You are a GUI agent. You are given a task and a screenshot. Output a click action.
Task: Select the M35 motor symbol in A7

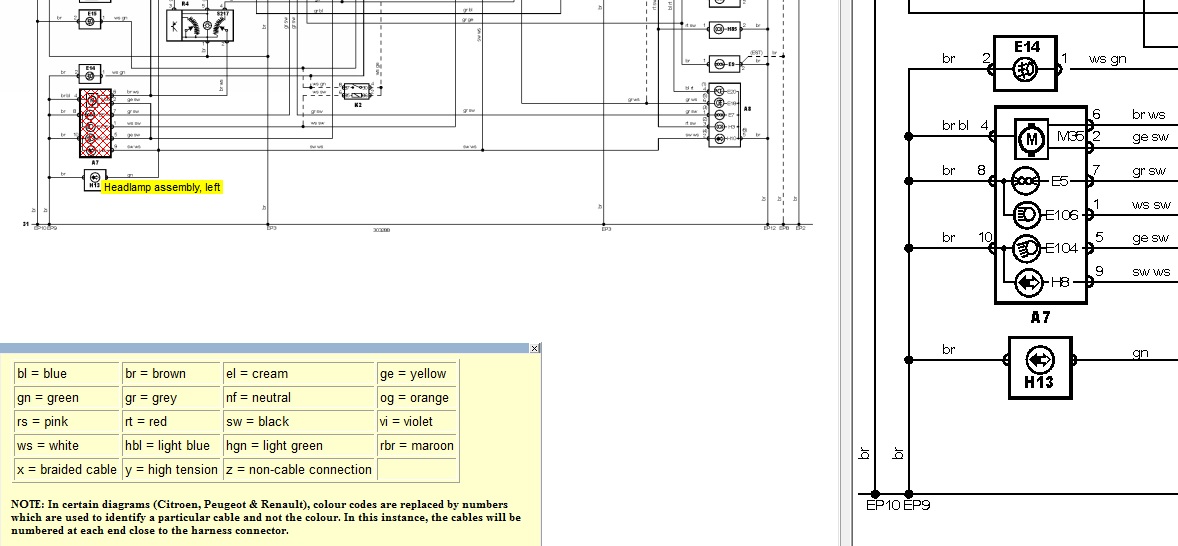click(1030, 139)
